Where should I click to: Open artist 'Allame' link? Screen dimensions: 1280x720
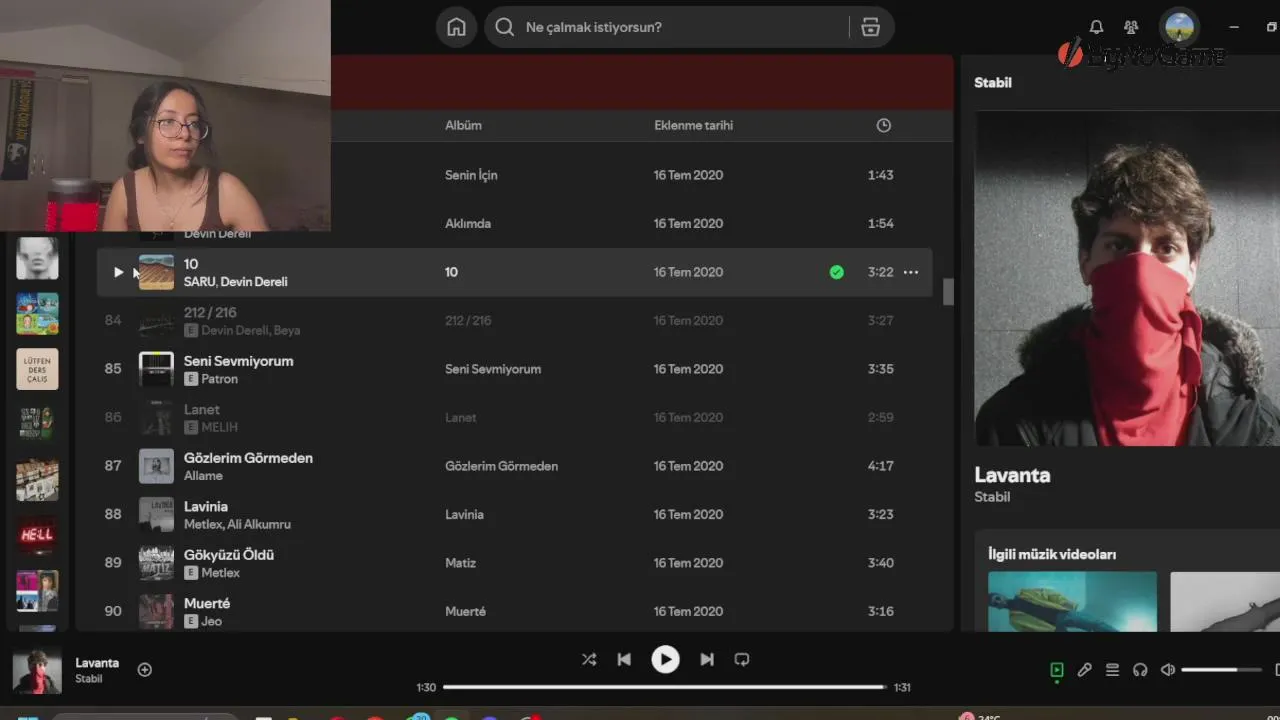pyautogui.click(x=203, y=476)
